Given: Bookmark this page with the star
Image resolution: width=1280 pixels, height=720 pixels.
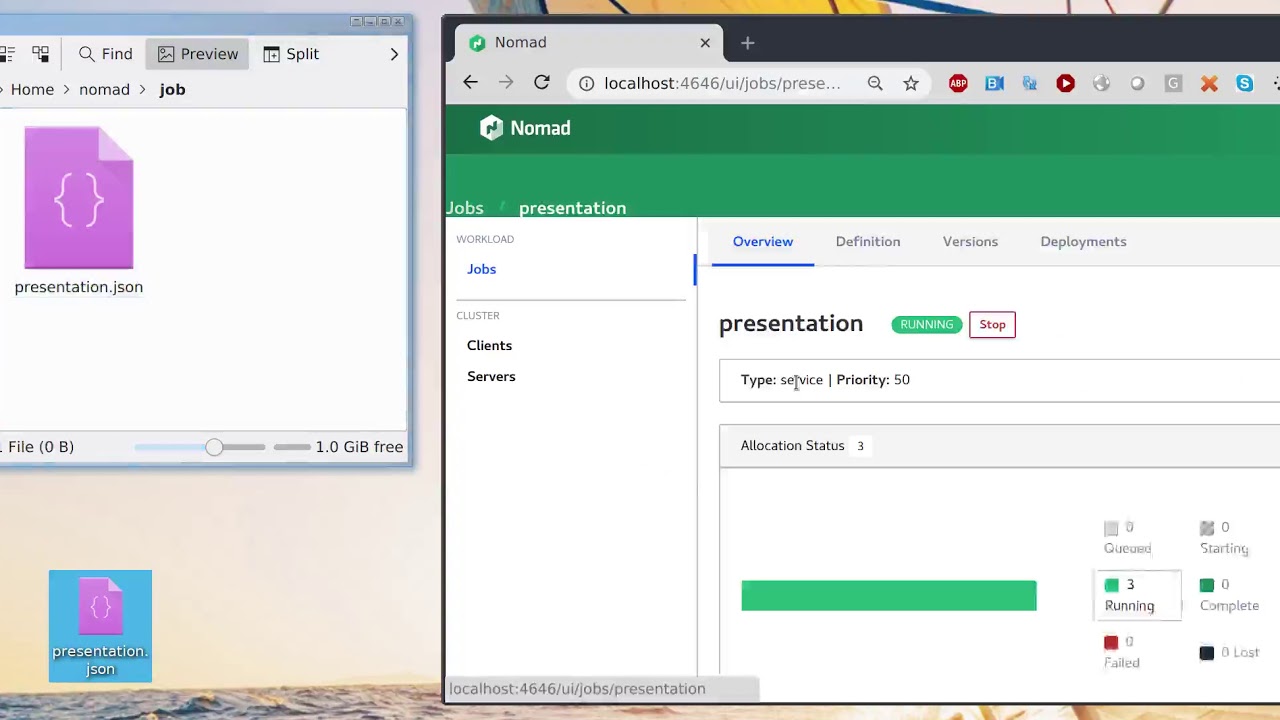Looking at the screenshot, I should (x=911, y=83).
